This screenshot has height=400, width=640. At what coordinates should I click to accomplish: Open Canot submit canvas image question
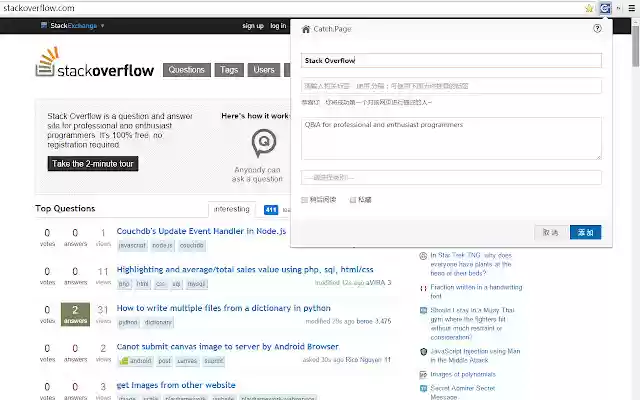[227, 347]
